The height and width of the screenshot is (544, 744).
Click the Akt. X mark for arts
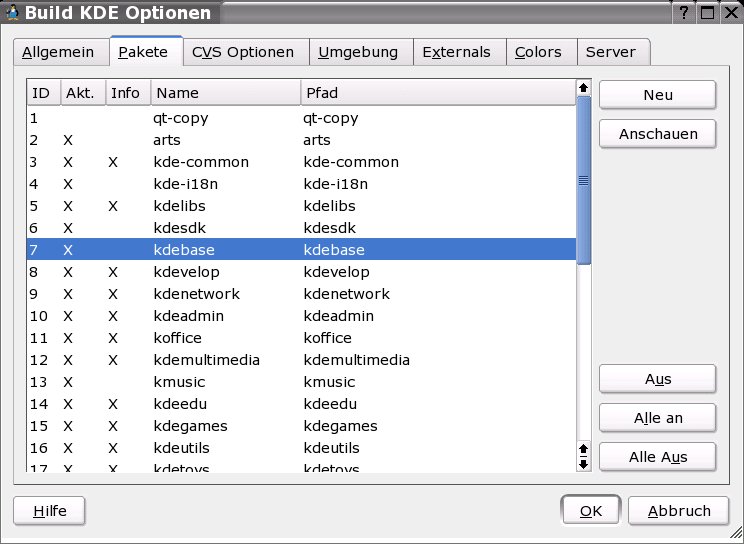tap(68, 140)
